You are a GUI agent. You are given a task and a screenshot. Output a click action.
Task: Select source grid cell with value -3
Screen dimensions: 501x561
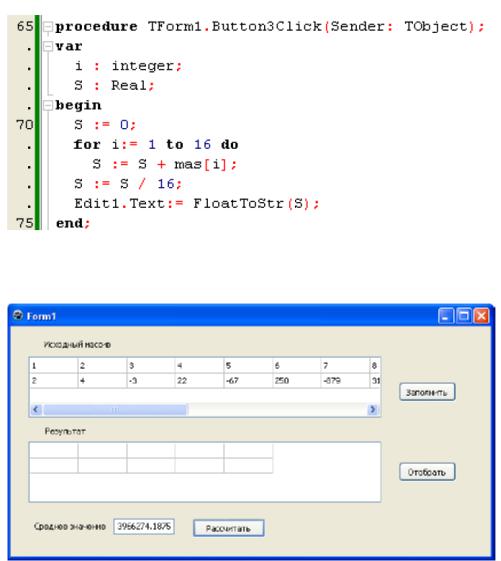151,381
